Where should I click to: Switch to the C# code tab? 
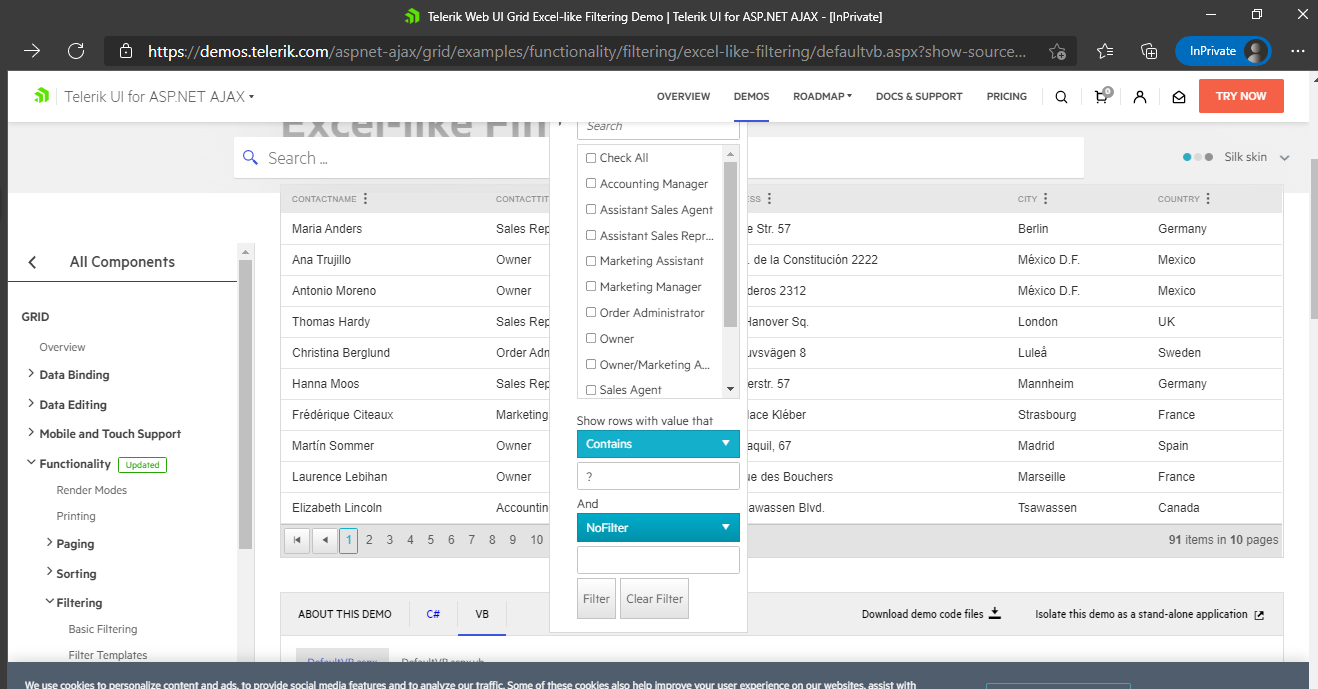pyautogui.click(x=433, y=614)
